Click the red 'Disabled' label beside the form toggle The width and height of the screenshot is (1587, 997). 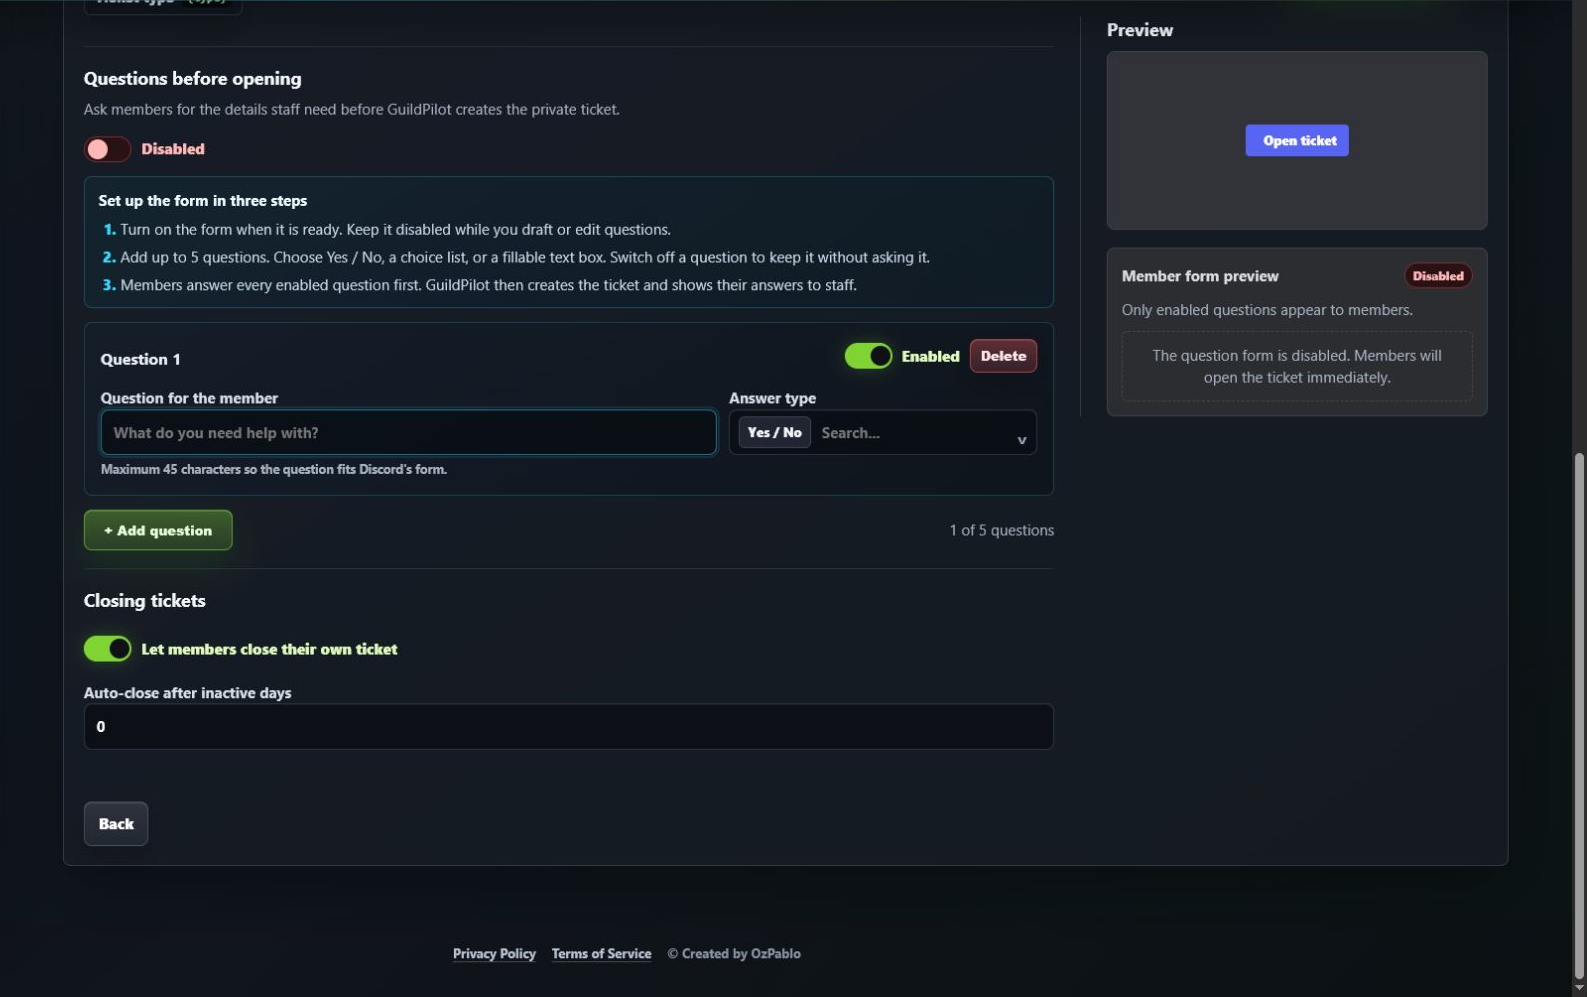(172, 149)
